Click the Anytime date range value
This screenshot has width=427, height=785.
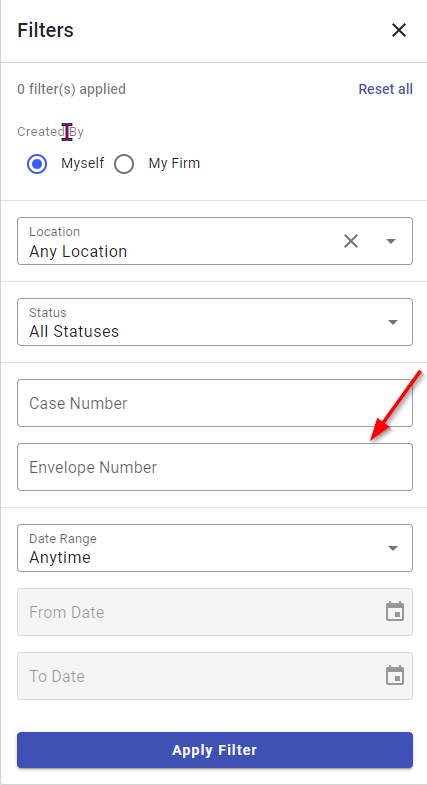[60, 557]
